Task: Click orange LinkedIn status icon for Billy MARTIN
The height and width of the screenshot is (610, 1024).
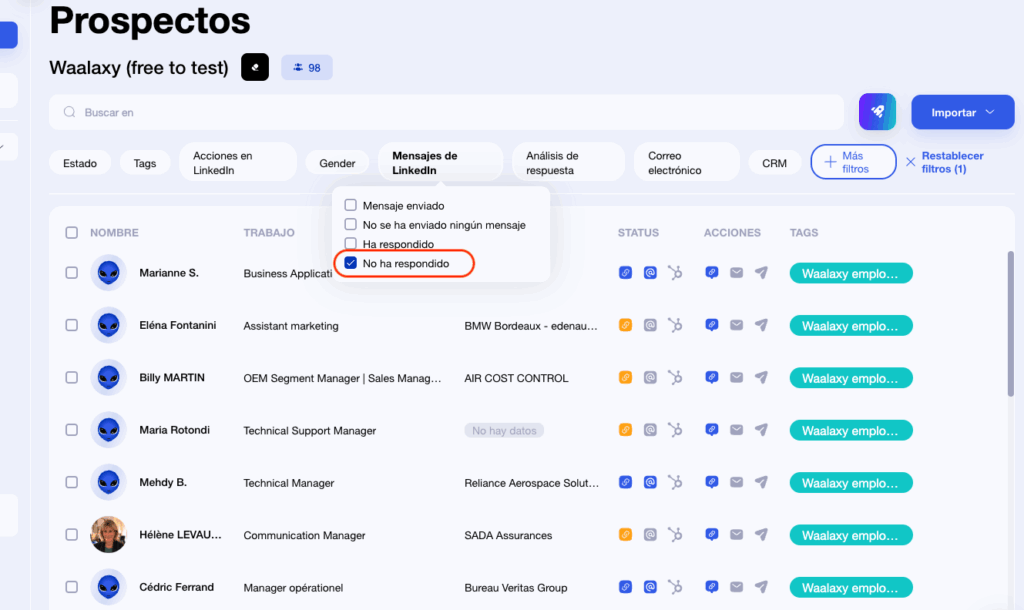Action: click(x=625, y=377)
